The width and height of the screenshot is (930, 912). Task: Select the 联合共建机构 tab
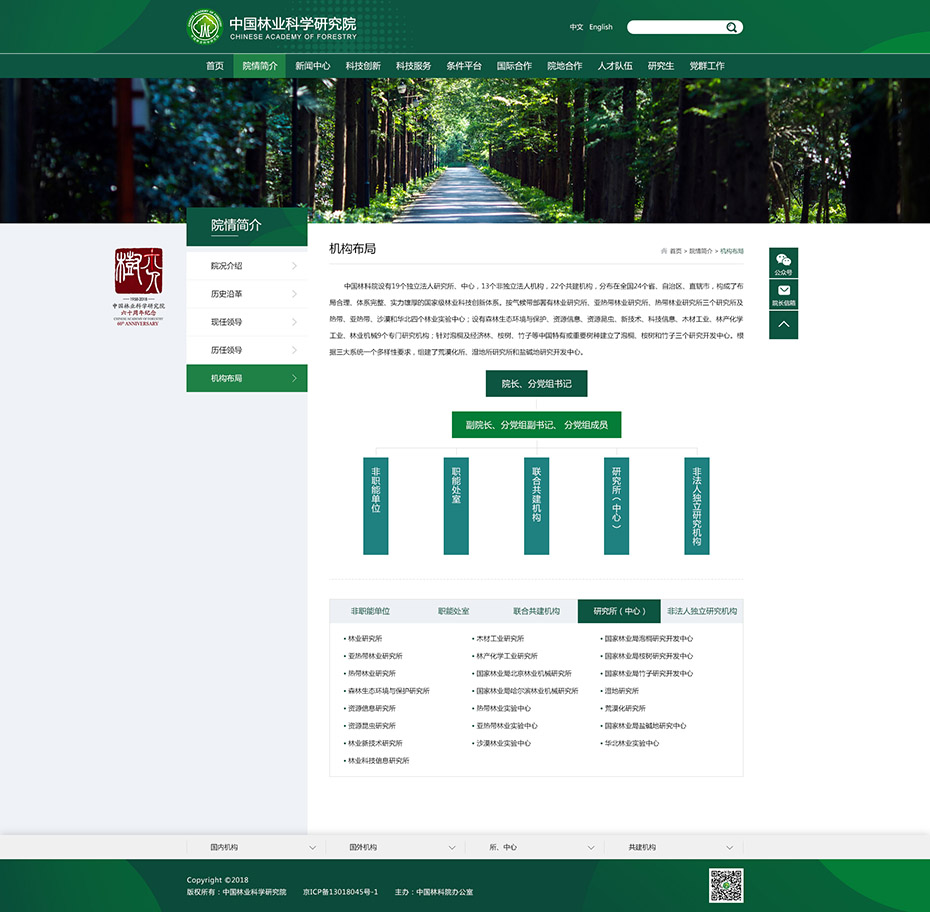pyautogui.click(x=536, y=611)
